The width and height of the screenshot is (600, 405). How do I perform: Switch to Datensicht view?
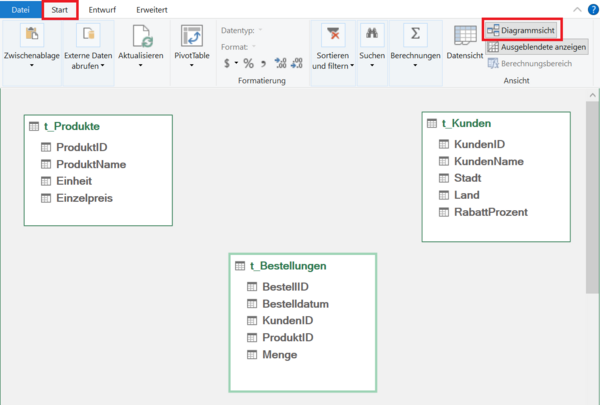pos(464,37)
